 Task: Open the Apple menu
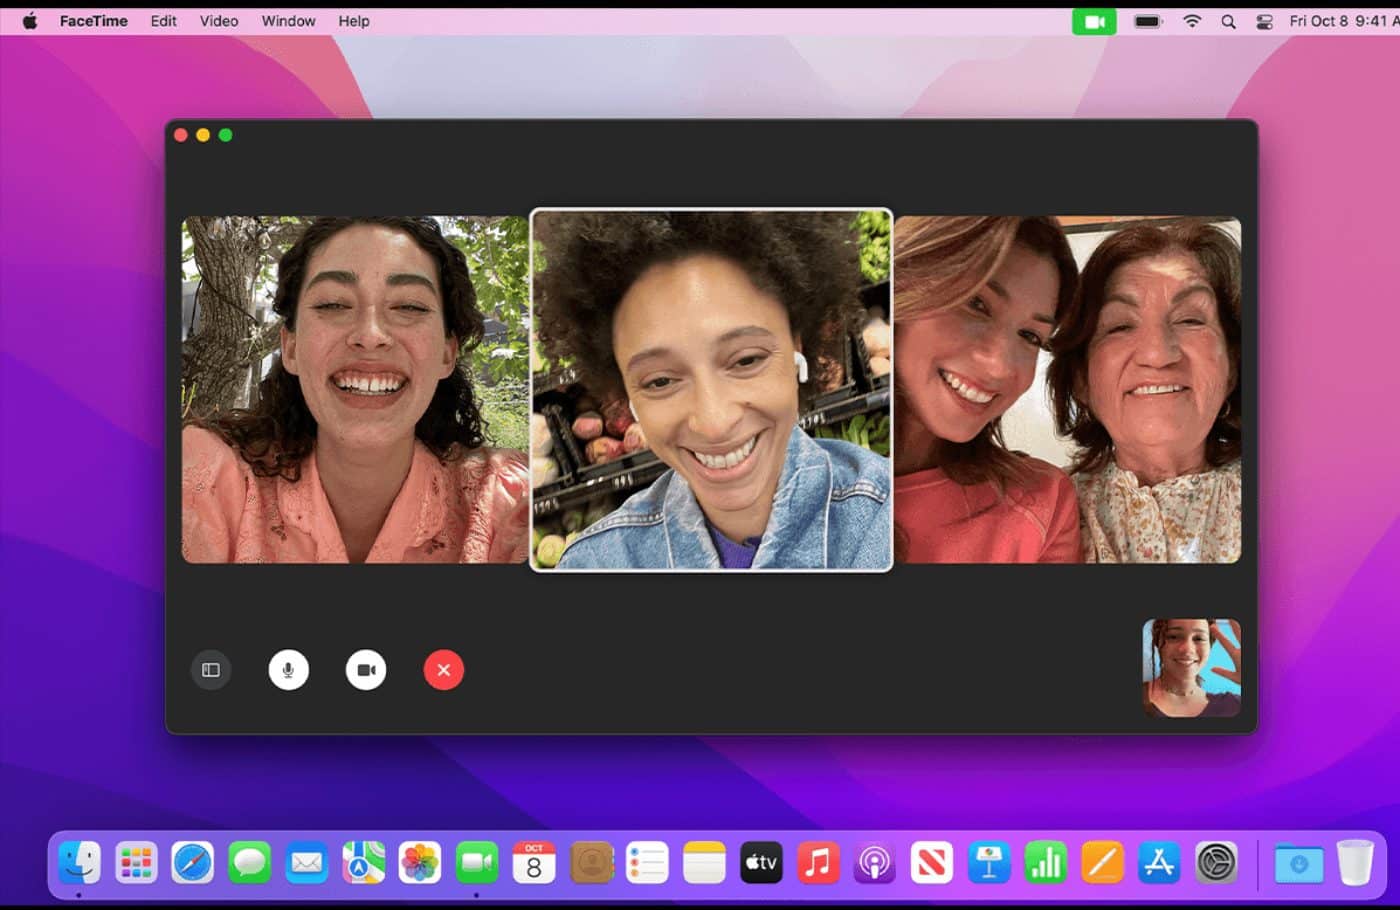point(30,21)
